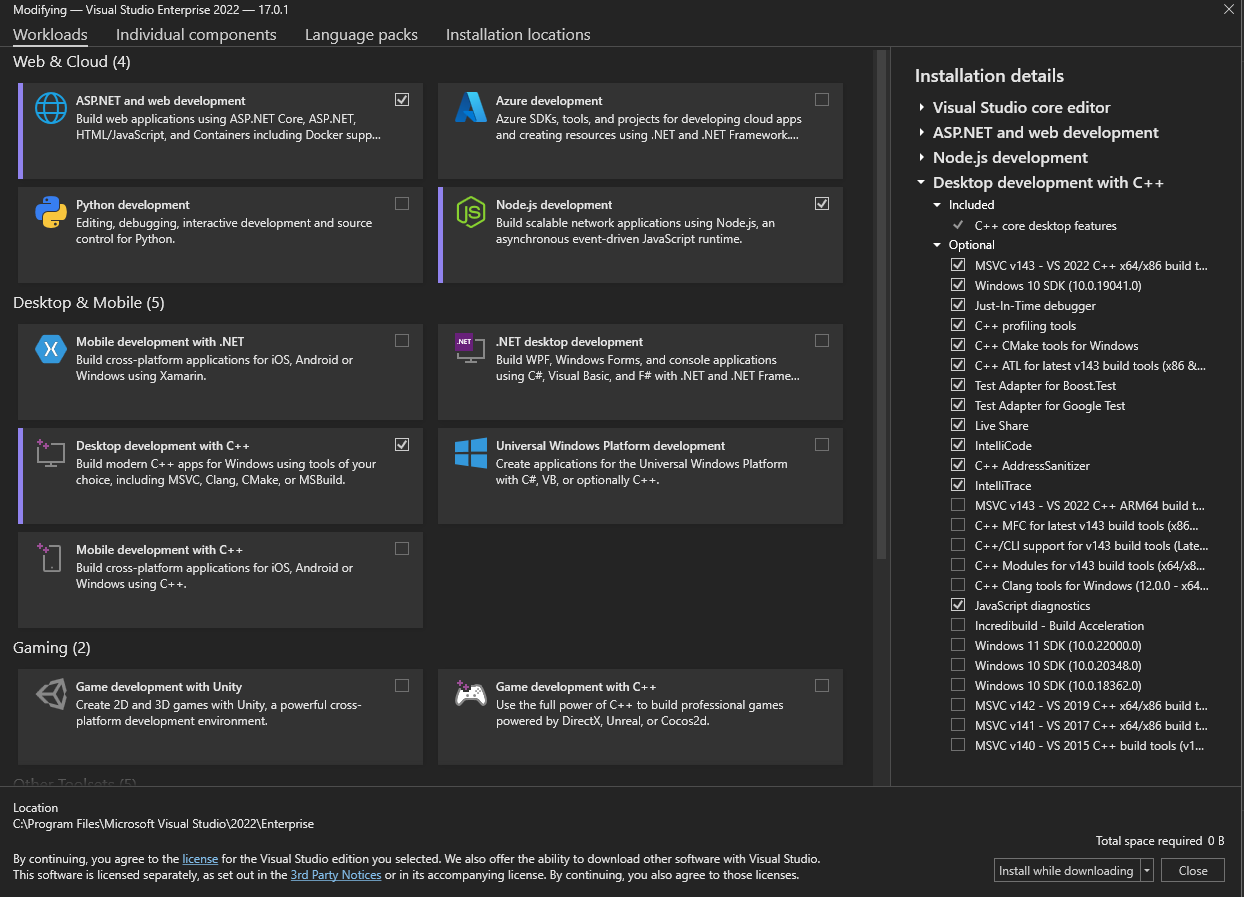Check Windows 10 SDK (10.0.20348.0) option
This screenshot has width=1244, height=897.
[958, 665]
